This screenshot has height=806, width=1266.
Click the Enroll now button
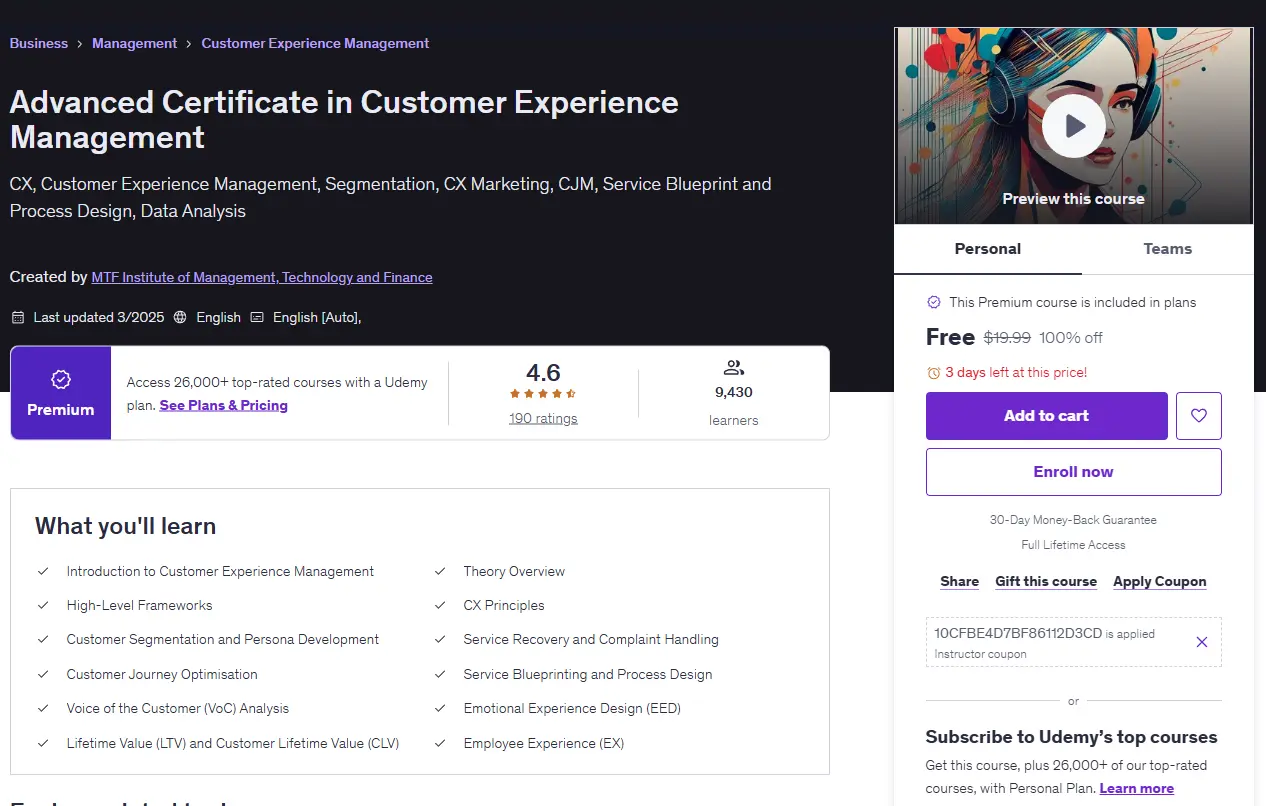[1074, 472]
